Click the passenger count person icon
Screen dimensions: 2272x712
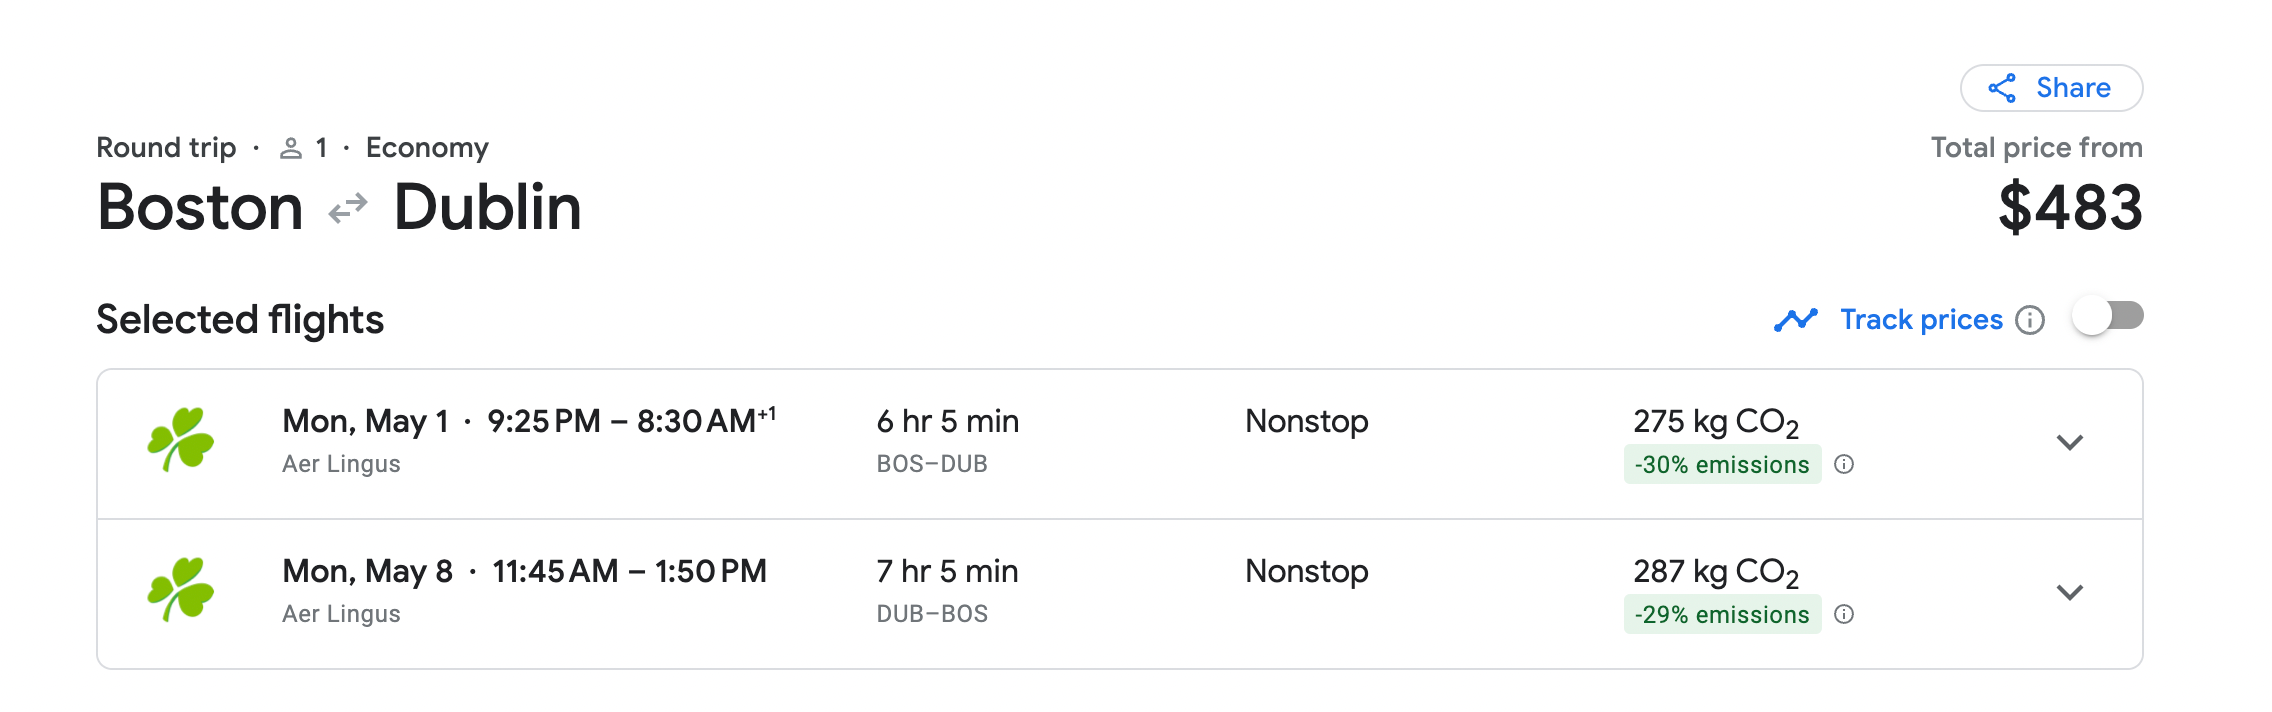coord(291,148)
